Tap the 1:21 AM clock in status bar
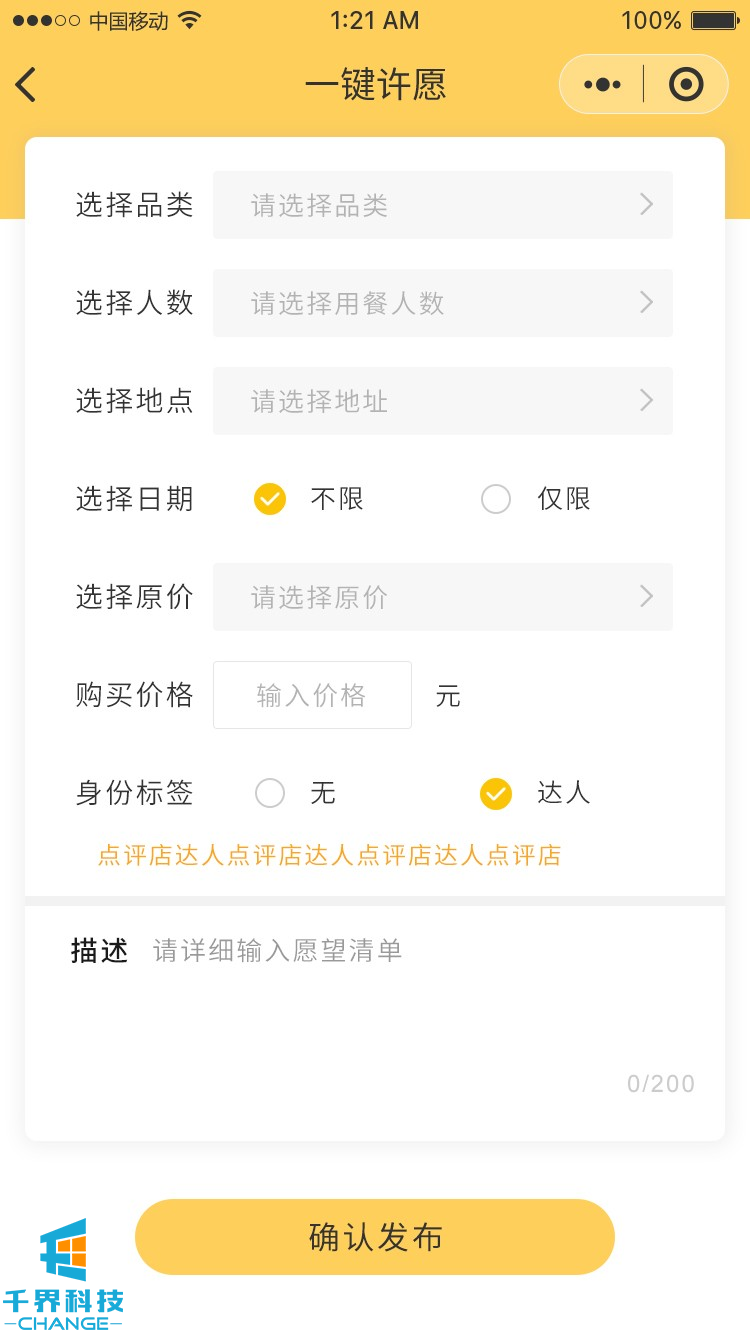The height and width of the screenshot is (1334, 750). point(375,20)
